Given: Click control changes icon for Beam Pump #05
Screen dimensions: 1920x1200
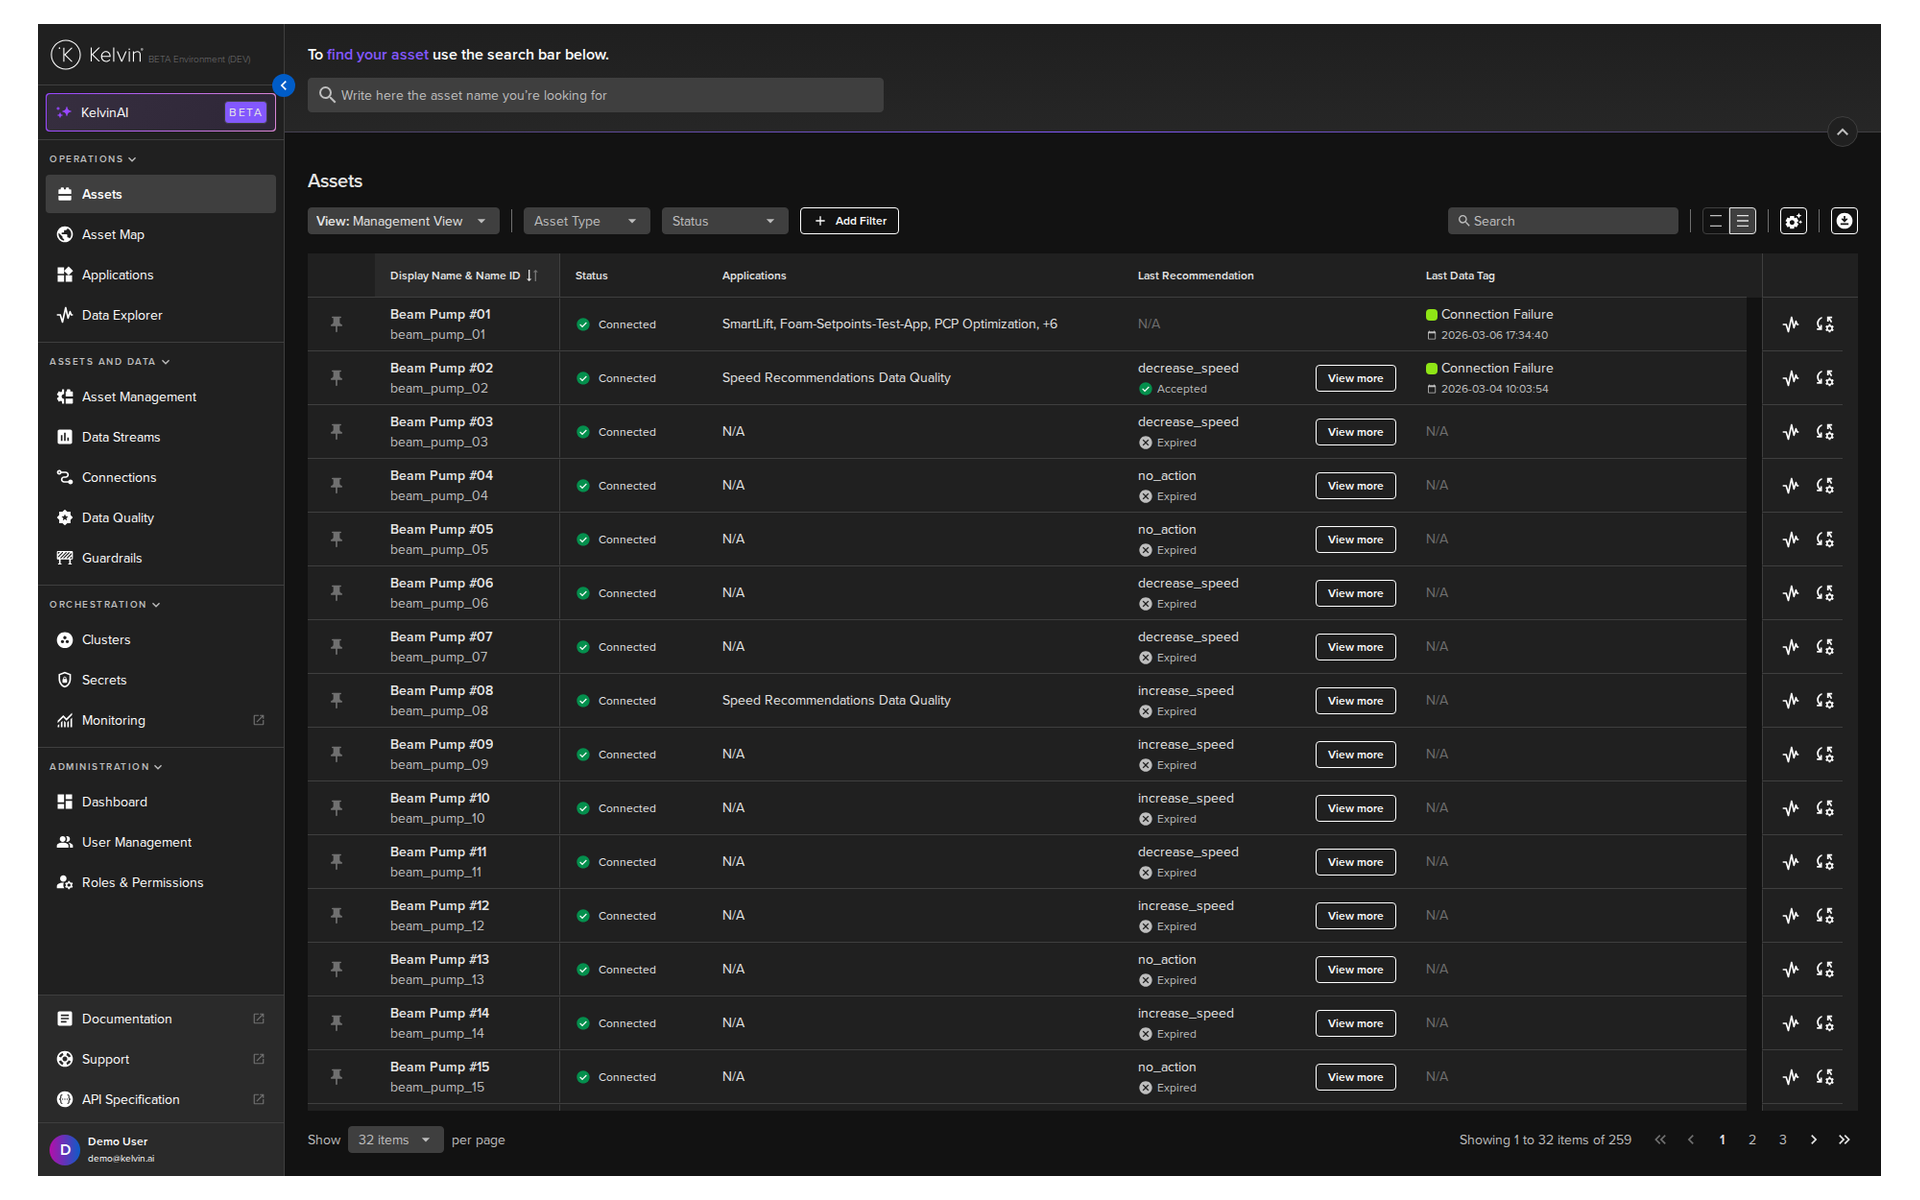Looking at the screenshot, I should pyautogui.click(x=1824, y=539).
